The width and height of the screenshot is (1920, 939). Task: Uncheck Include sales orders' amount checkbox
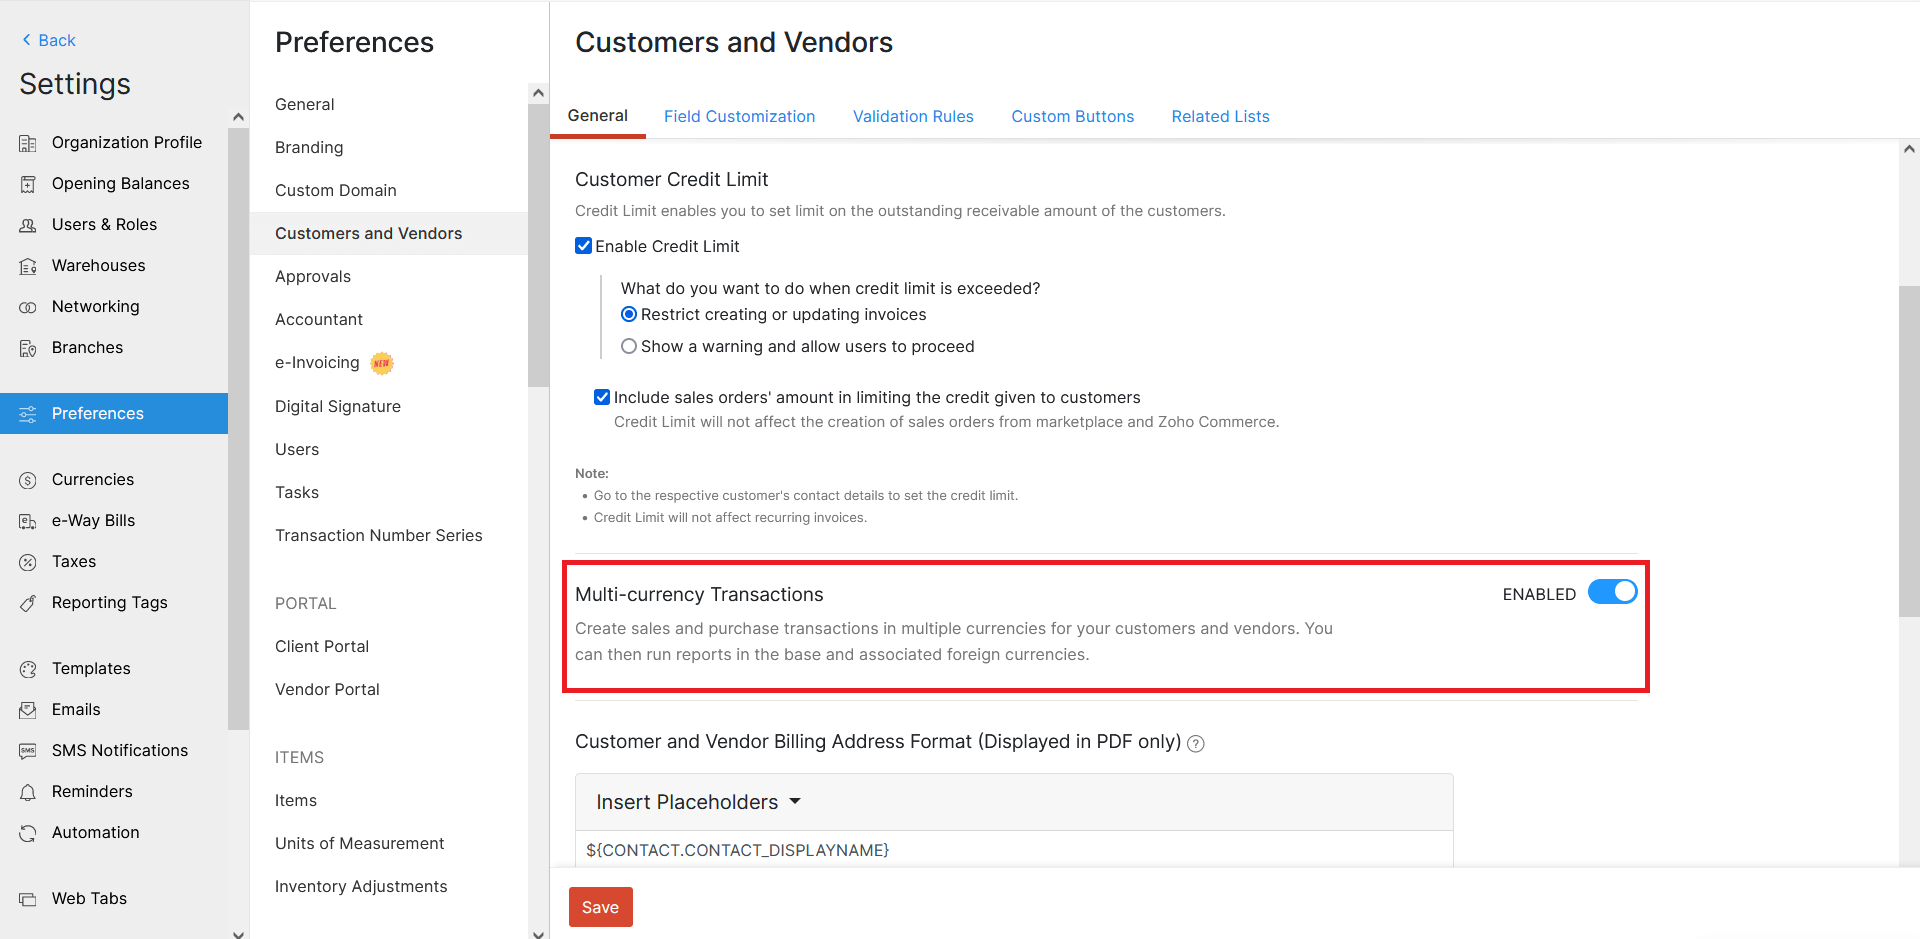click(x=602, y=397)
